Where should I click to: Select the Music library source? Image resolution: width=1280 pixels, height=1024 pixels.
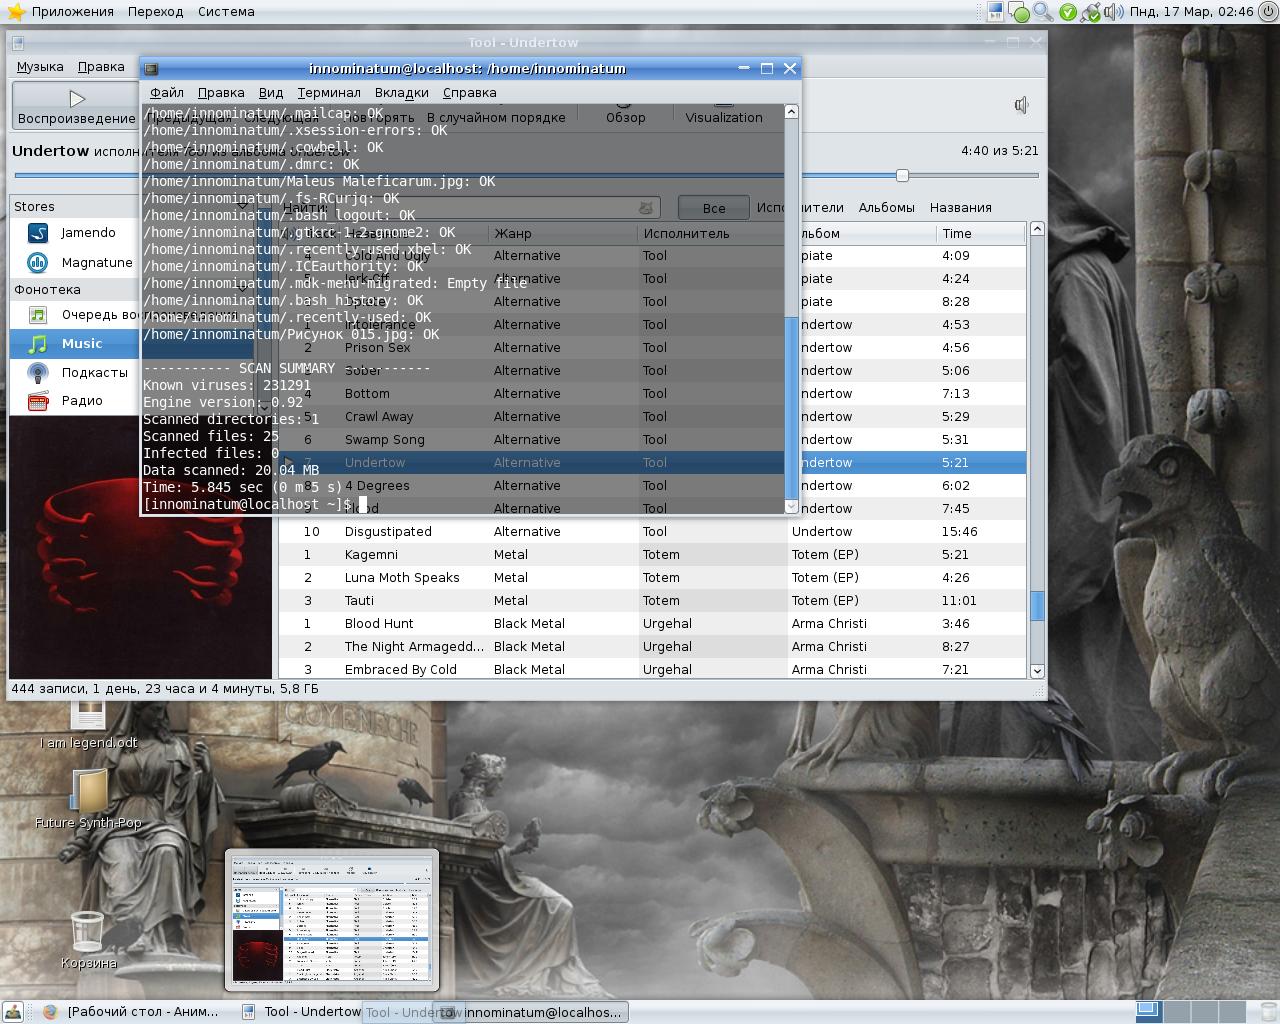[82, 344]
